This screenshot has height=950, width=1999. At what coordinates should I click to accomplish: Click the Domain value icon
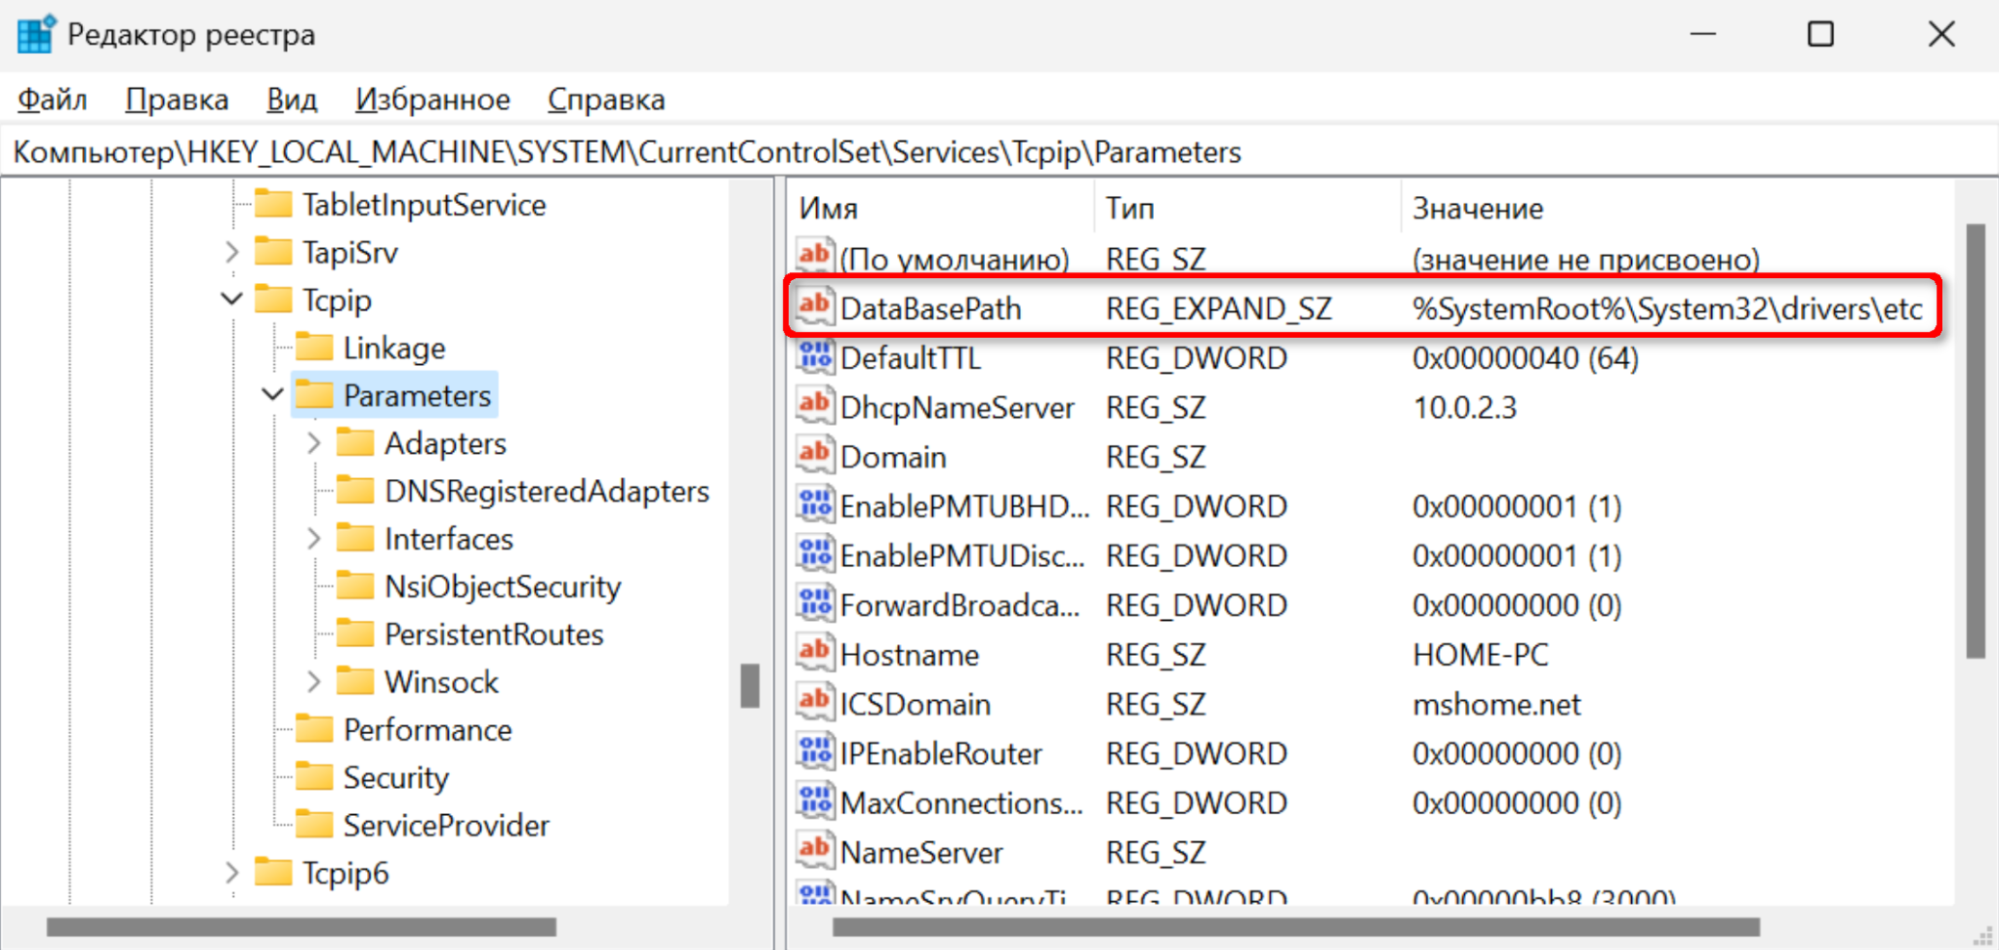point(815,455)
